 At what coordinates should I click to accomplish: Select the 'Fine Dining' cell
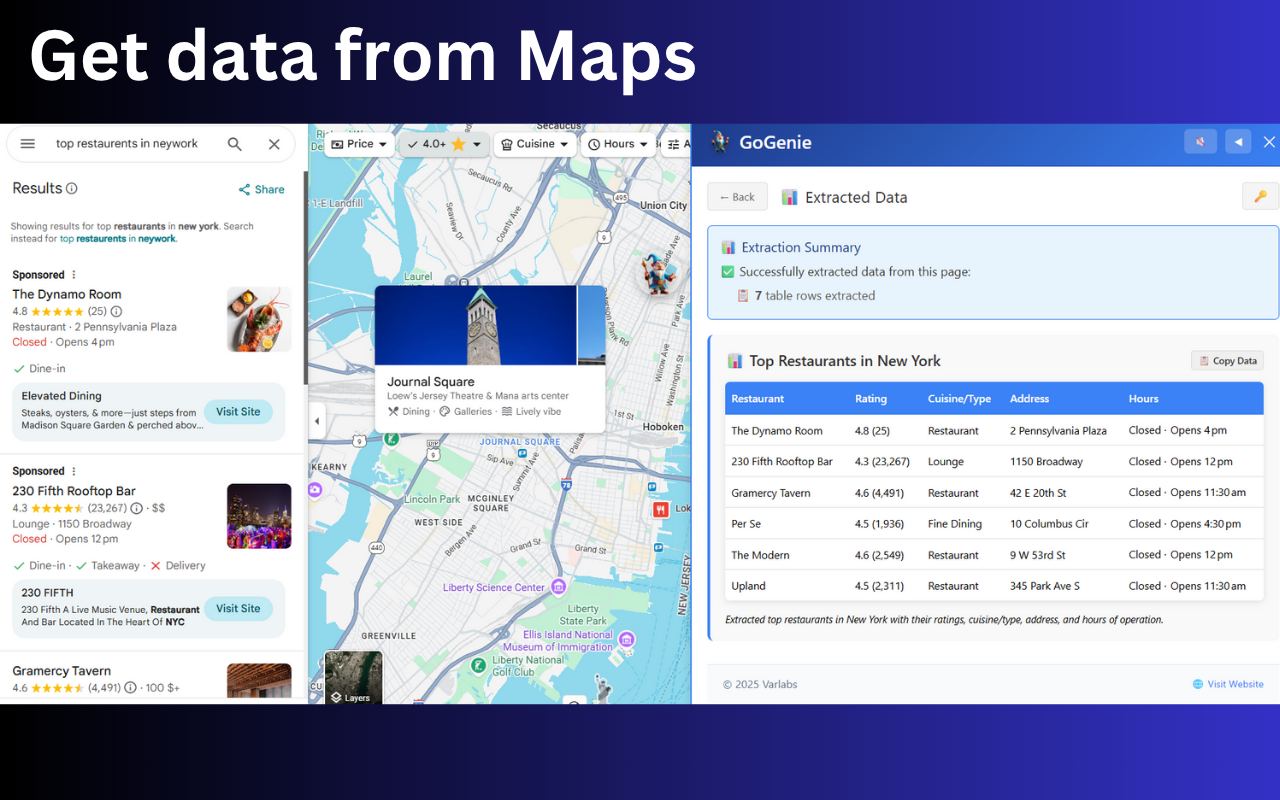955,524
